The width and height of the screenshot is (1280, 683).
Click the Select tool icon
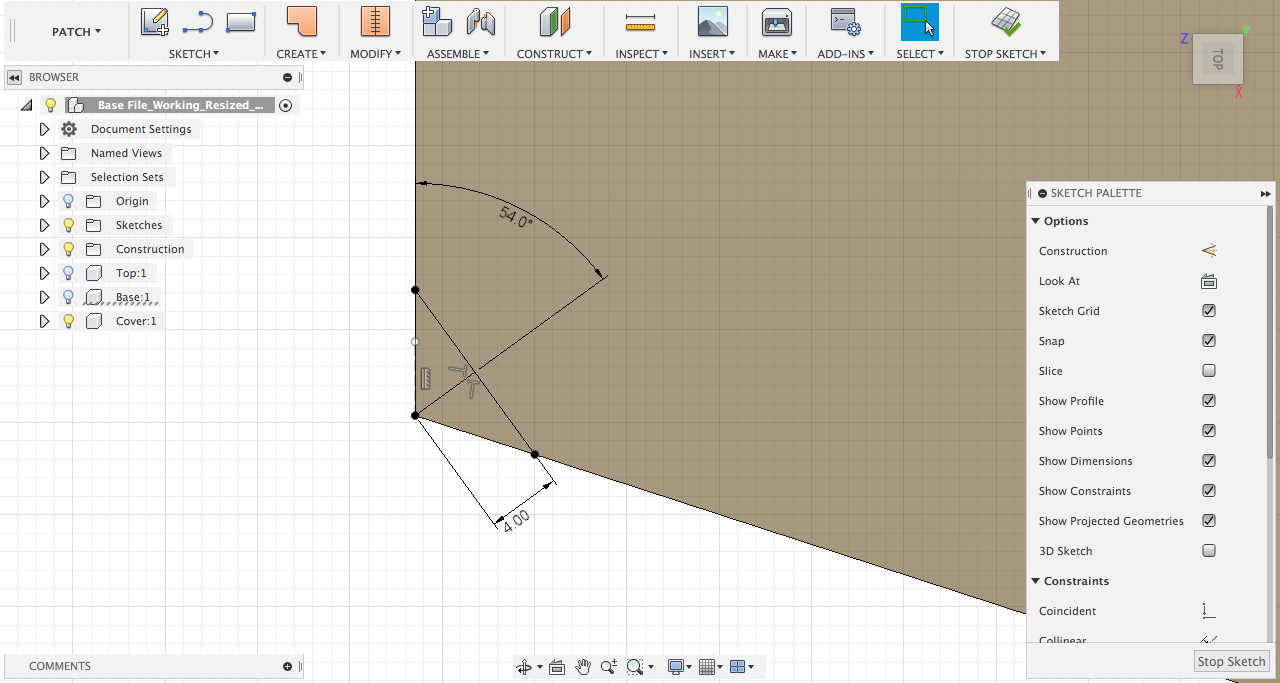(x=920, y=21)
